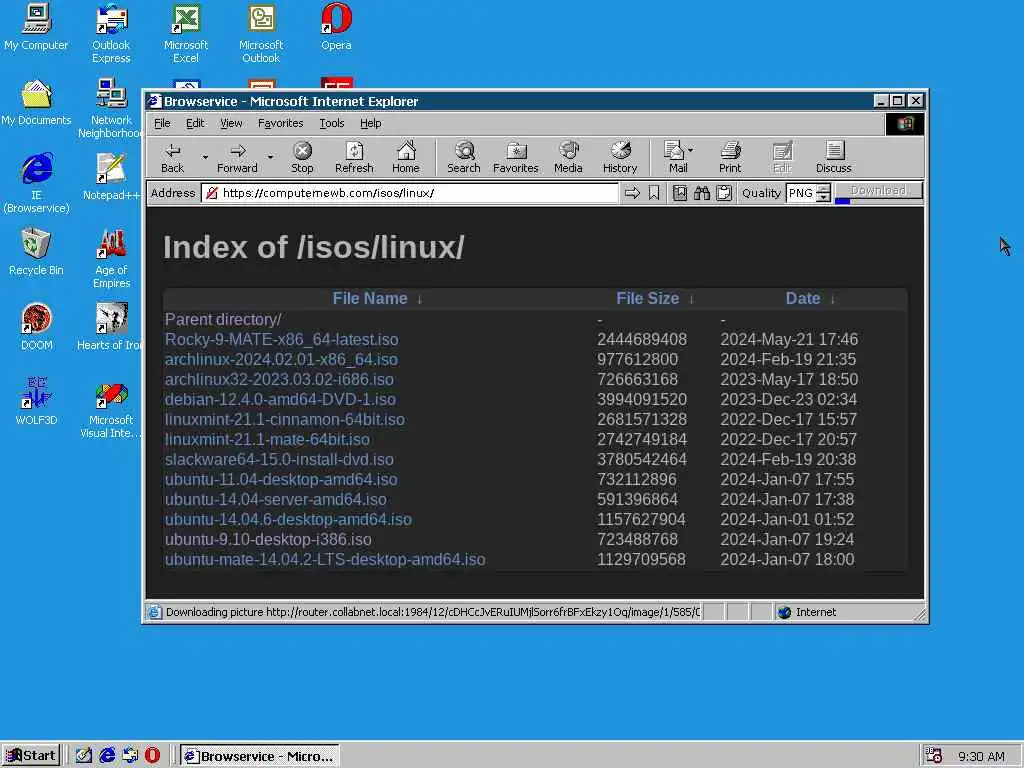Open the Mail button dropdown arrow
This screenshot has height=768, width=1024.
click(690, 150)
